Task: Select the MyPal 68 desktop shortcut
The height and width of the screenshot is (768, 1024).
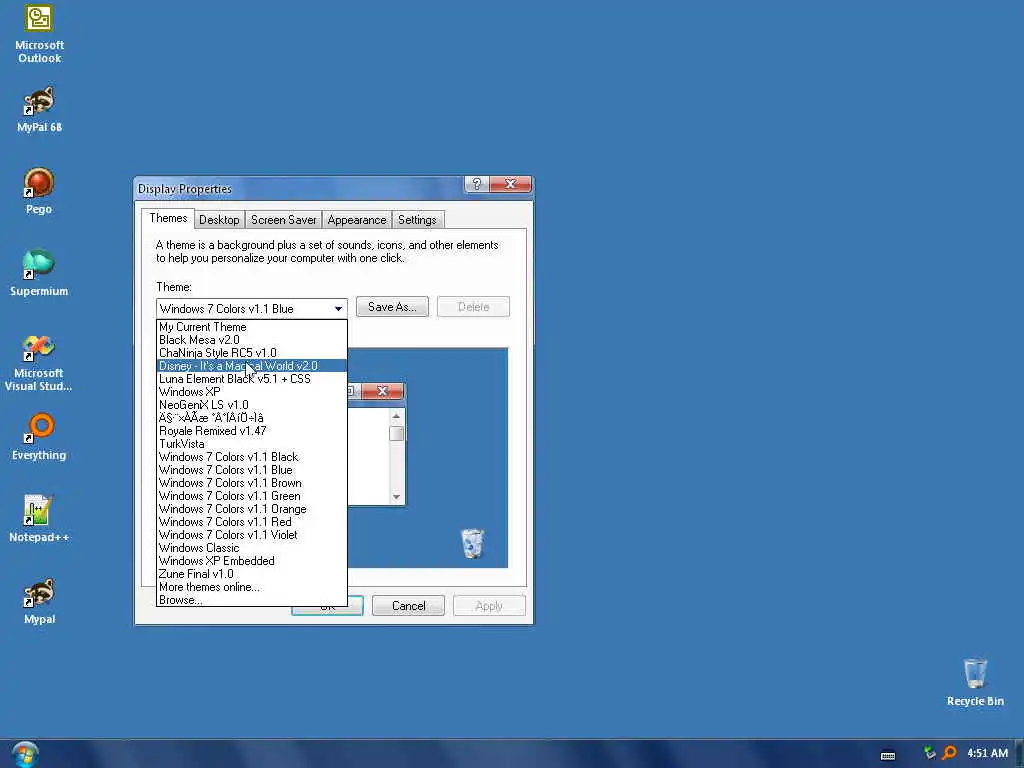Action: pos(39,109)
